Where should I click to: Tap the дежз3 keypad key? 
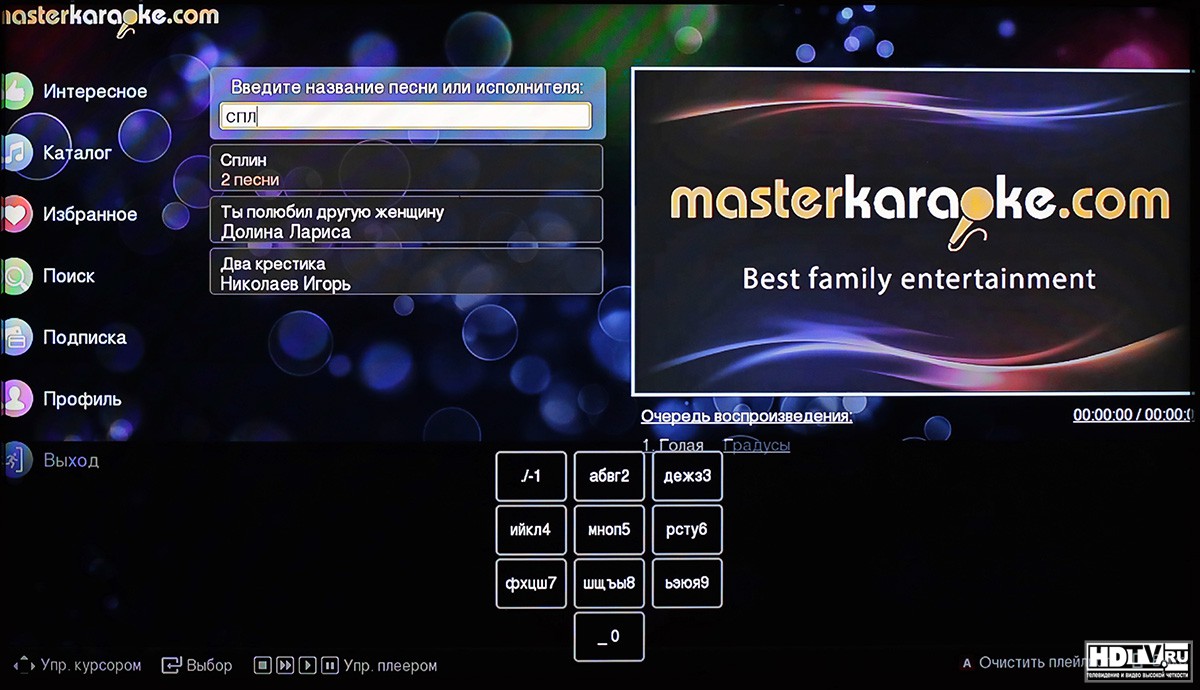[x=687, y=476]
